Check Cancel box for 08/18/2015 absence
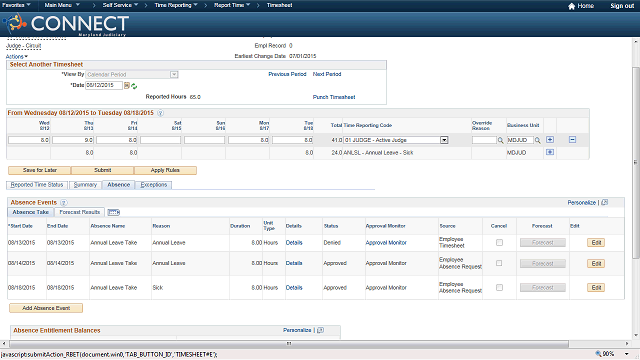640x360 pixels. [x=499, y=288]
